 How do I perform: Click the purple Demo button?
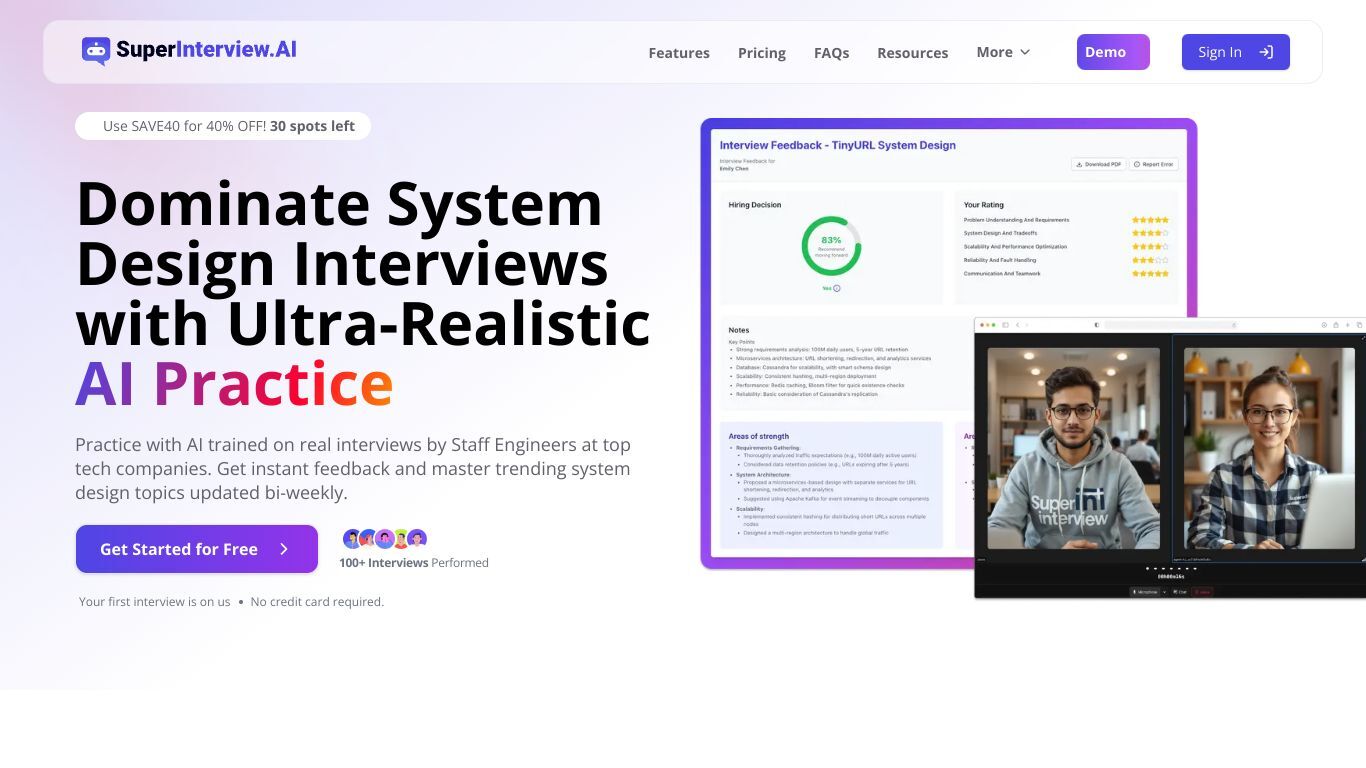1113,52
